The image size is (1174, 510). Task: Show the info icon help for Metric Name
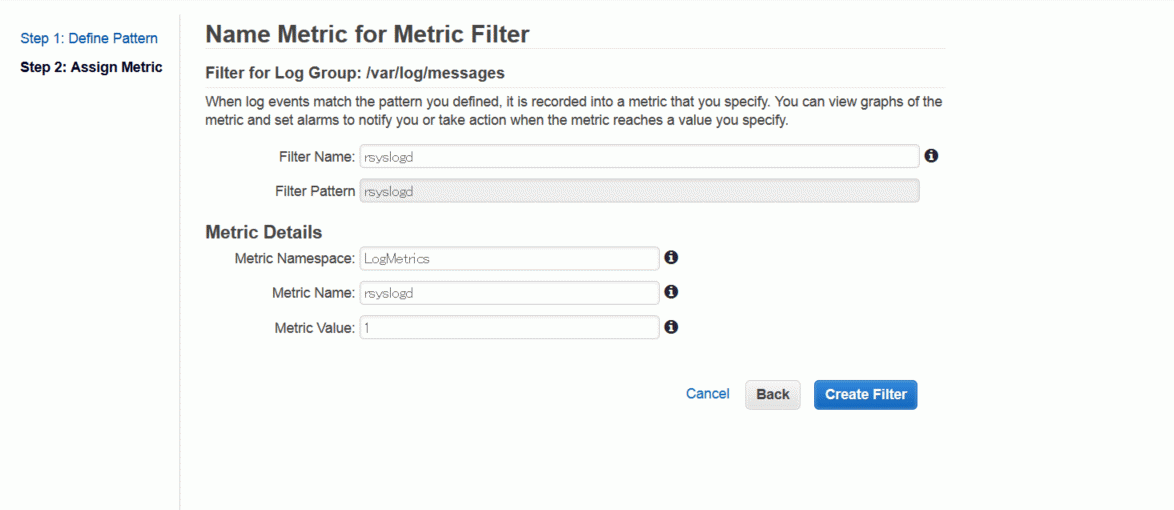(672, 292)
